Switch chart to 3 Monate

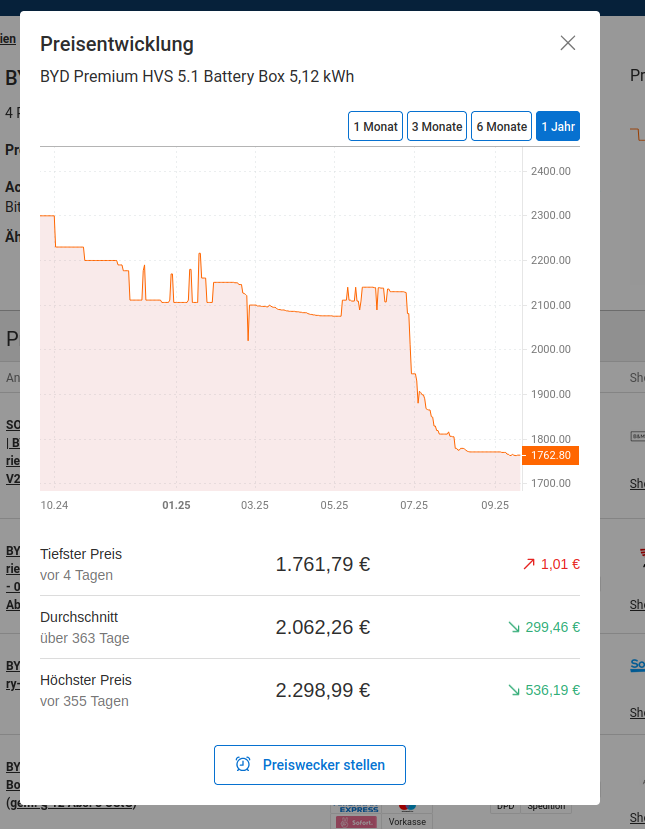click(x=437, y=127)
